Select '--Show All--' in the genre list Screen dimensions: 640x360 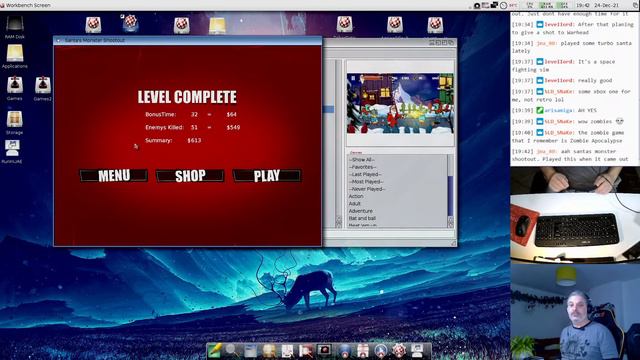(x=362, y=160)
